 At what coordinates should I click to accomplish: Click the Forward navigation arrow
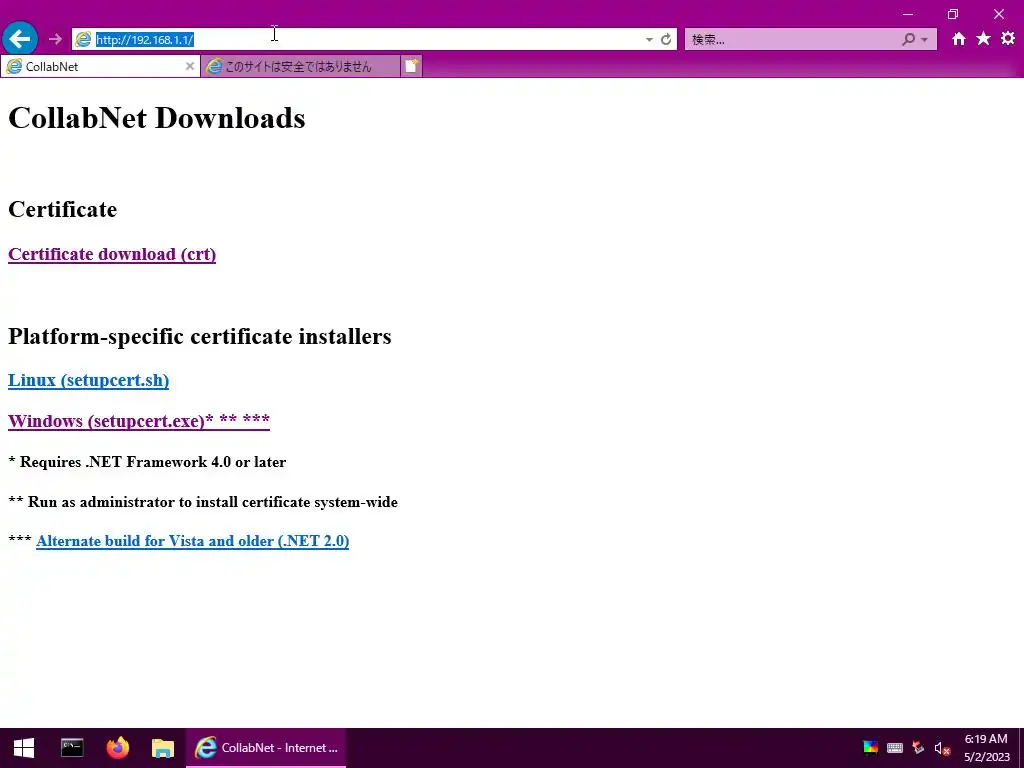pyautogui.click(x=55, y=39)
